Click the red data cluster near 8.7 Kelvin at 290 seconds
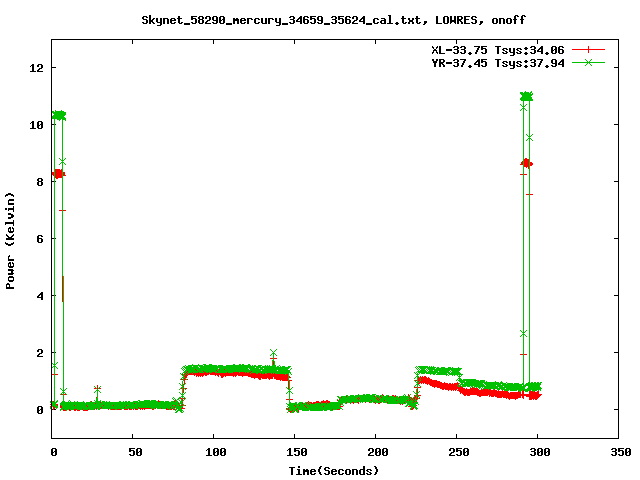 tap(527, 164)
